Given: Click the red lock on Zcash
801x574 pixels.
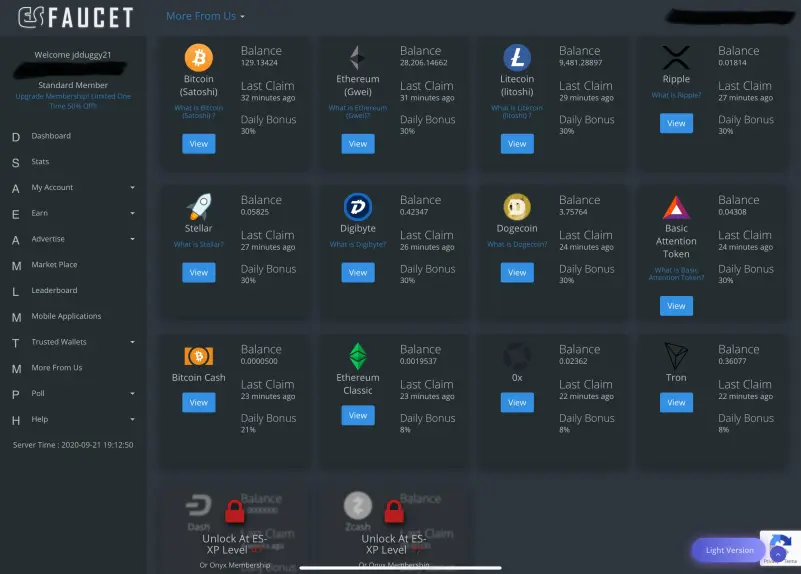Looking at the screenshot, I should coord(394,511).
